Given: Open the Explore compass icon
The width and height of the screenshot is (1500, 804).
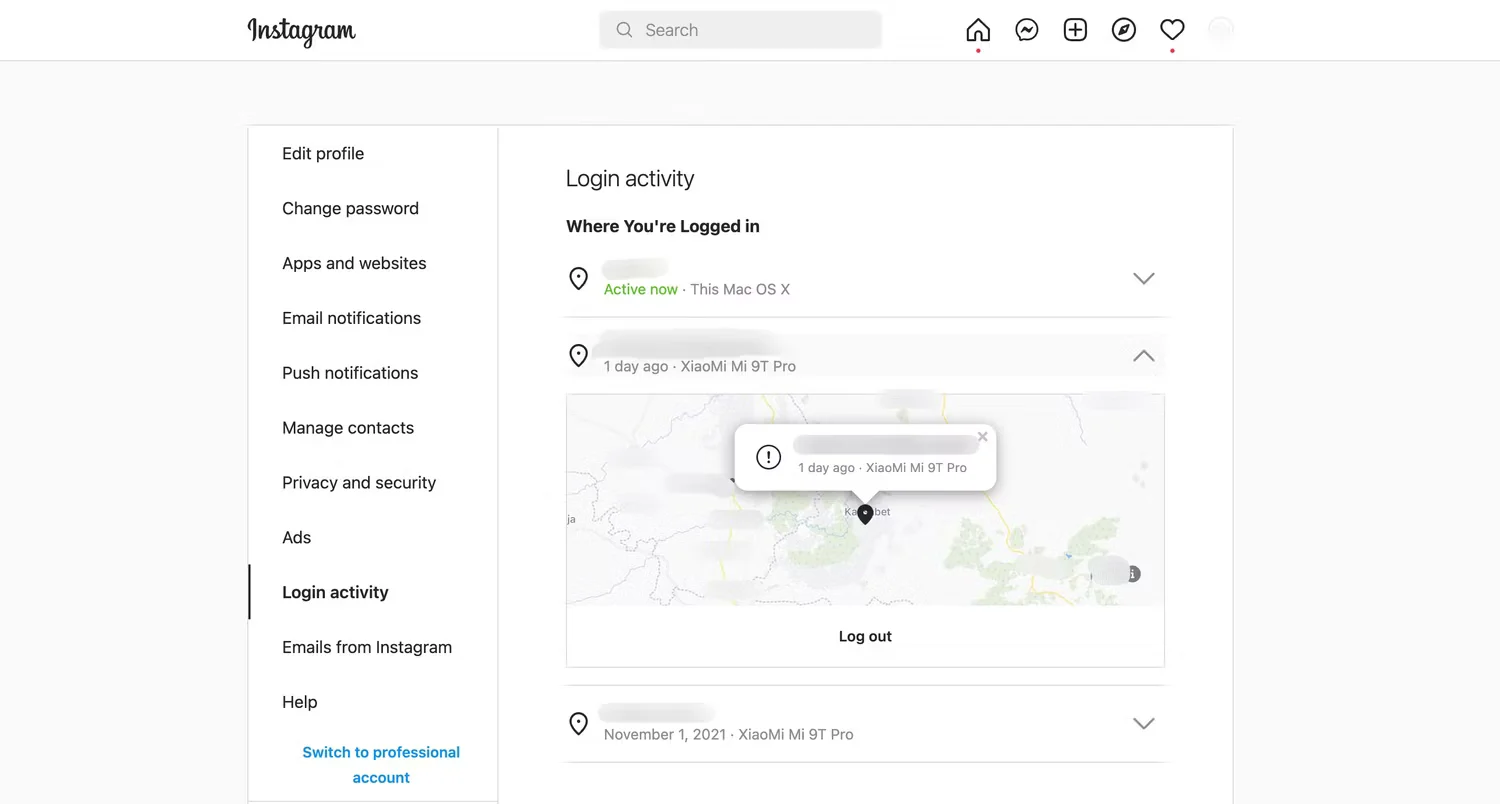Looking at the screenshot, I should click(x=1123, y=30).
